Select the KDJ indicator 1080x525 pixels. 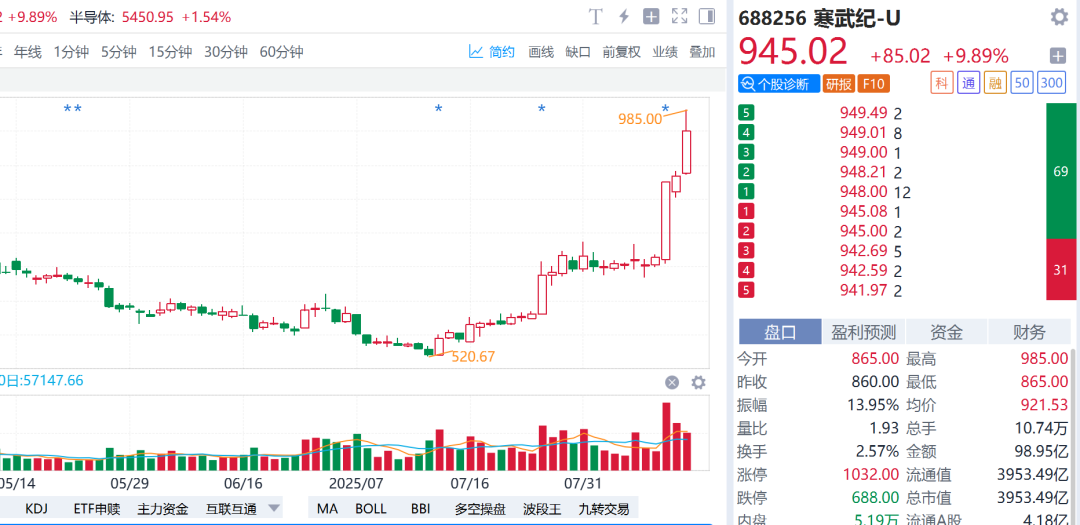pos(37,509)
